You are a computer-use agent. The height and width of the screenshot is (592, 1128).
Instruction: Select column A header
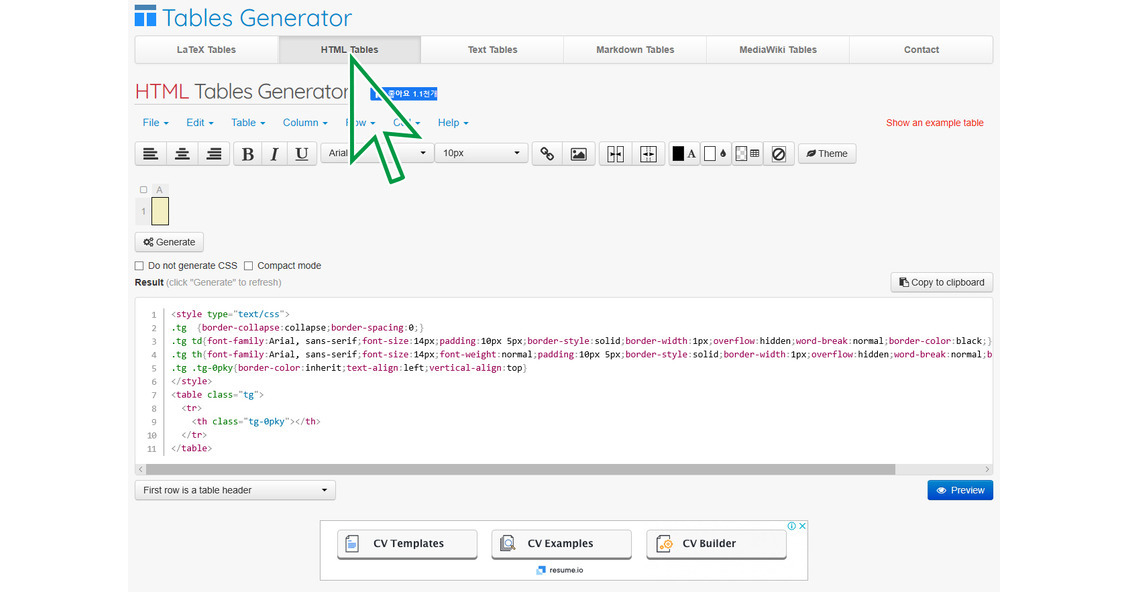point(160,190)
